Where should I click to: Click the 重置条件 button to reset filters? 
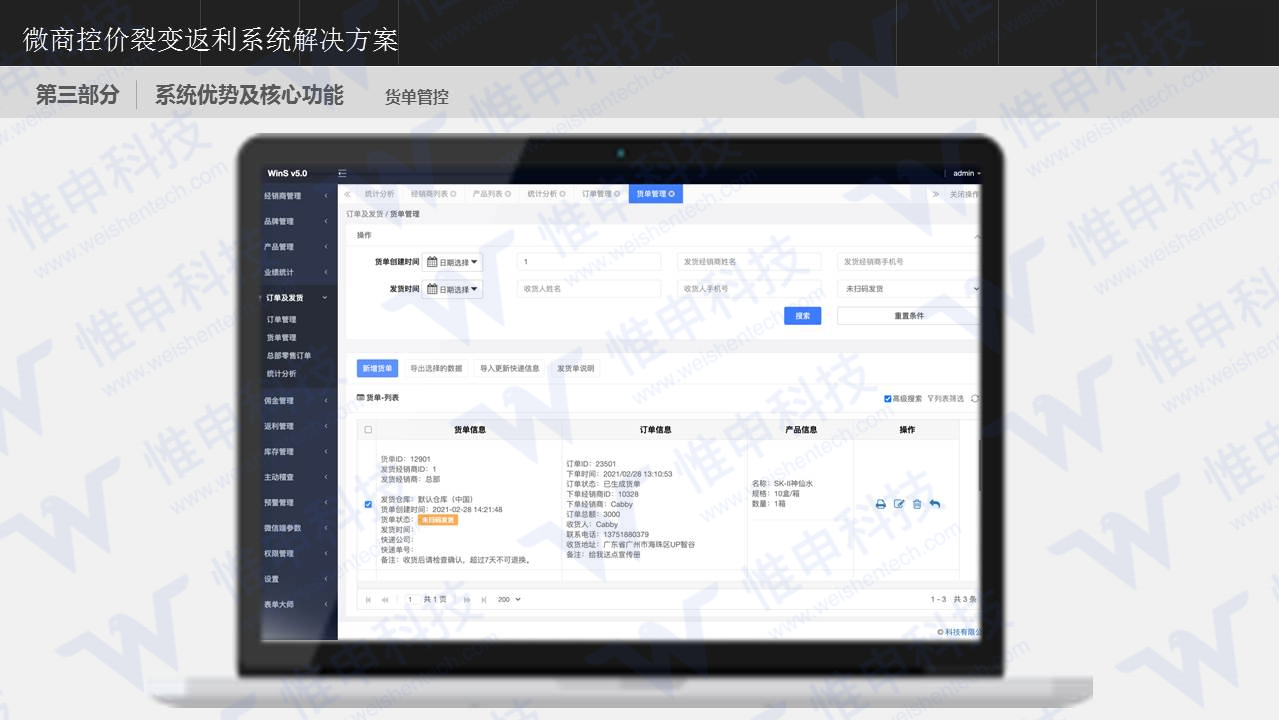point(910,315)
